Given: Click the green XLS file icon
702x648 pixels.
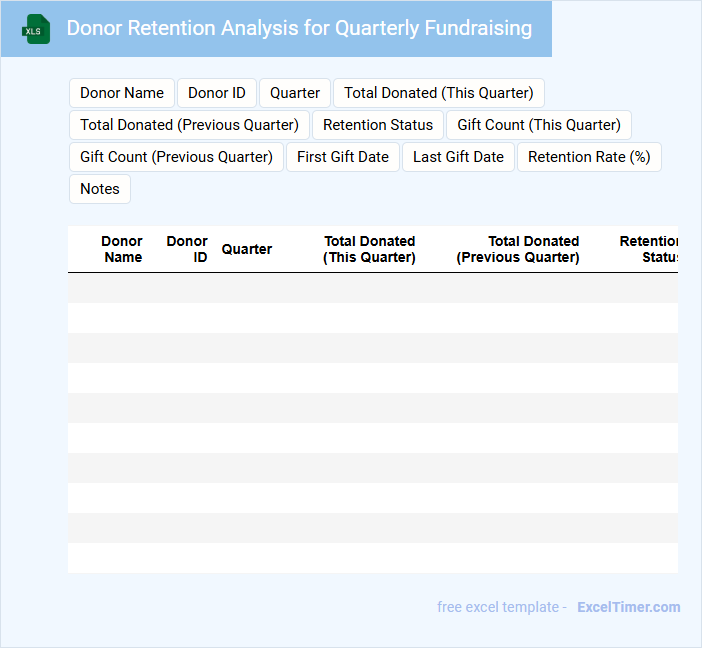Looking at the screenshot, I should (x=37, y=29).
